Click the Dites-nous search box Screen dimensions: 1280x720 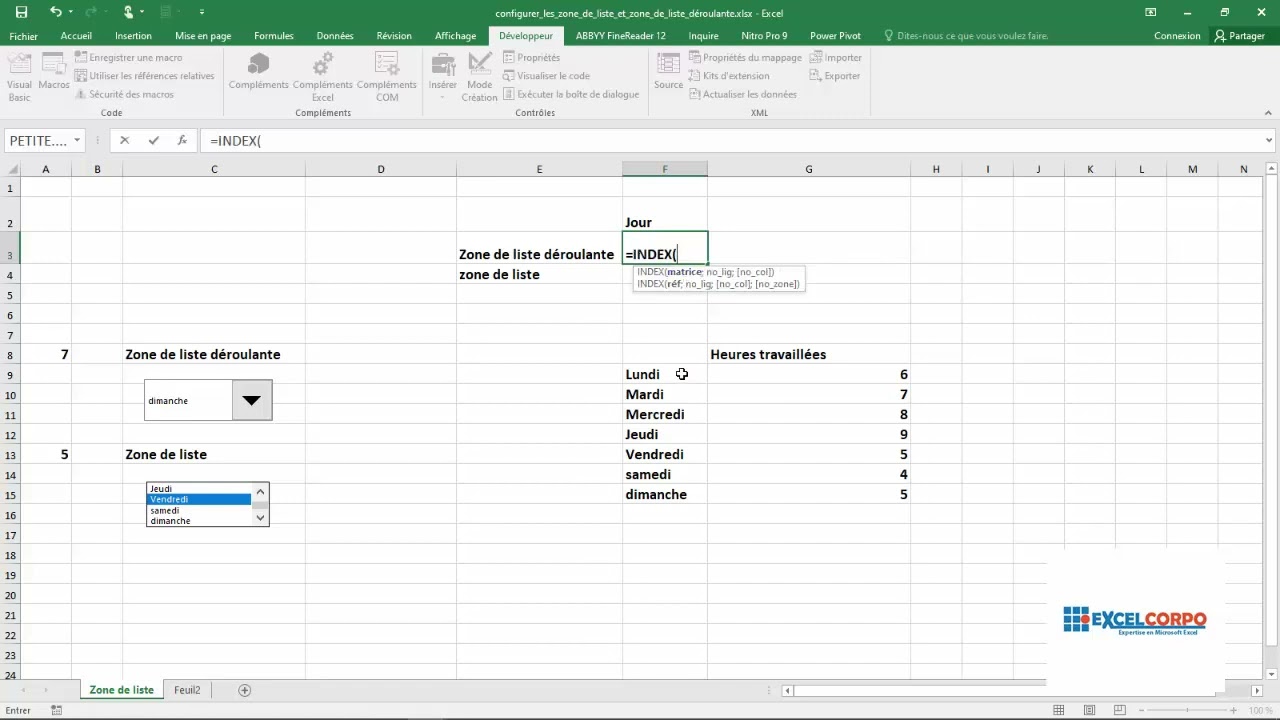(x=966, y=36)
